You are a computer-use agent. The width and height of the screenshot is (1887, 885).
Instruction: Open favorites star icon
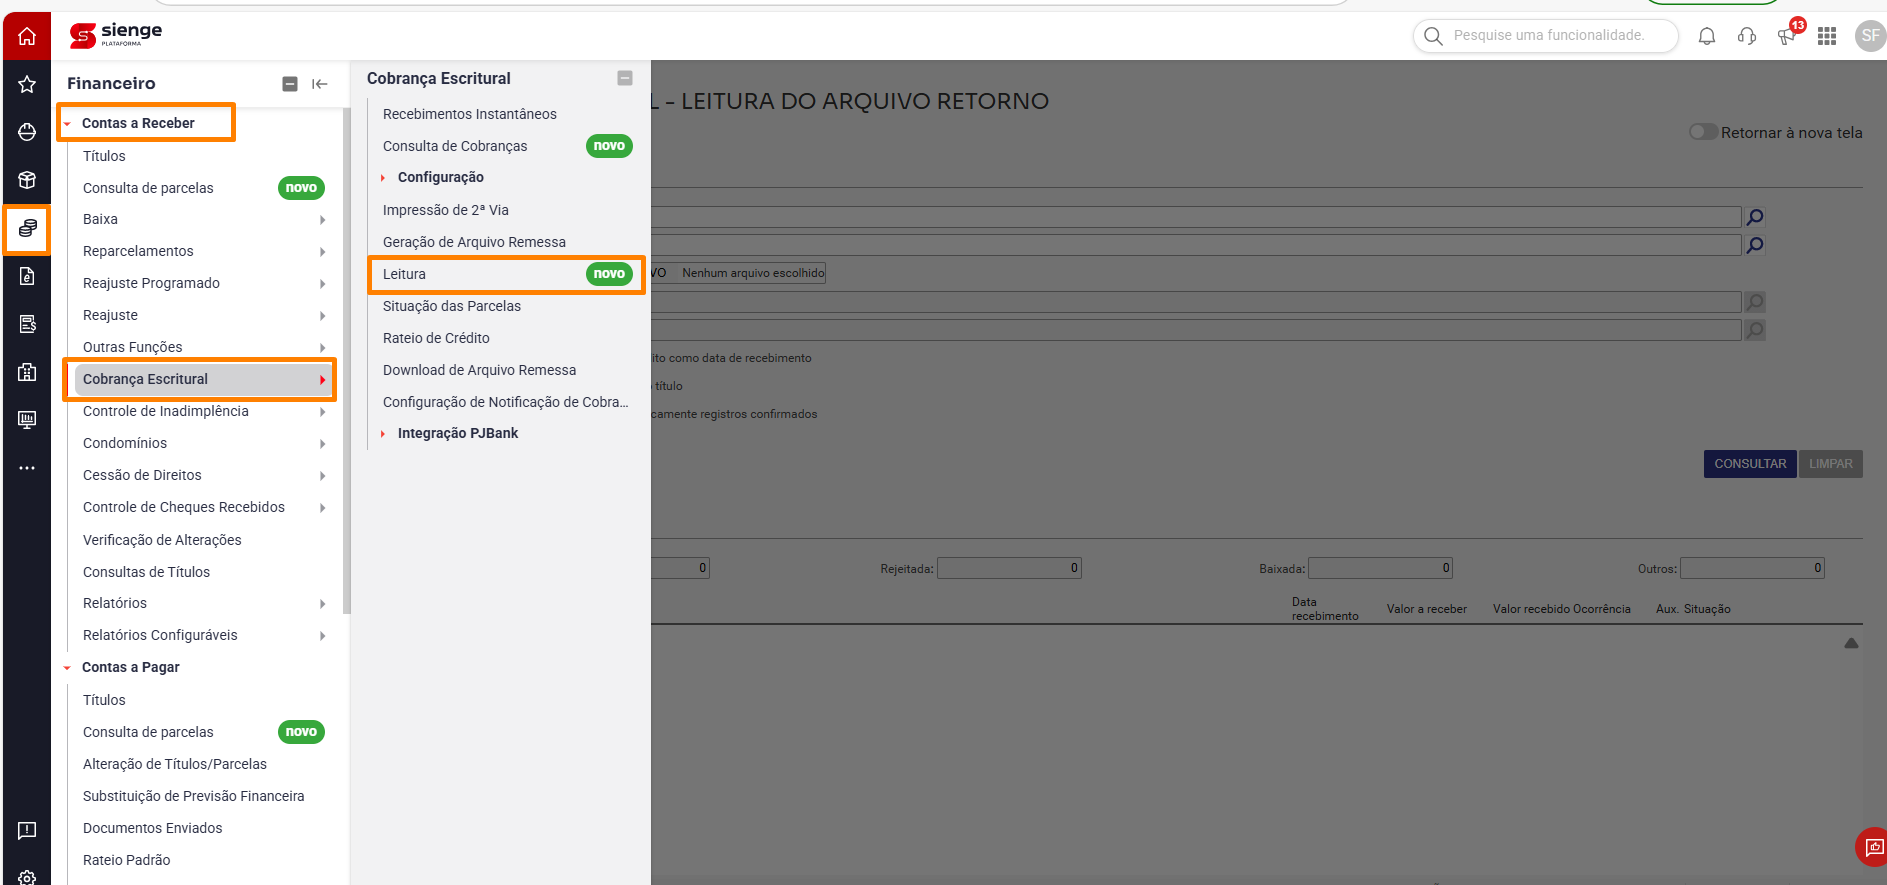[x=27, y=84]
